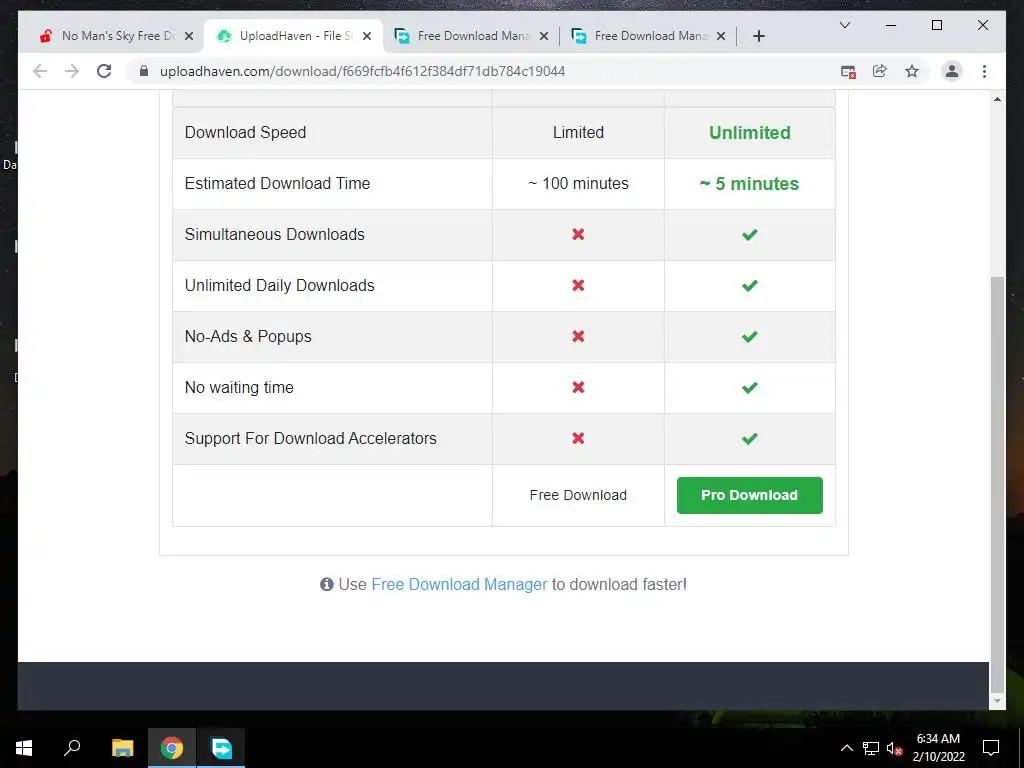Screen dimensions: 1024x768
Task: Click the network status tray icon
Action: click(871, 748)
